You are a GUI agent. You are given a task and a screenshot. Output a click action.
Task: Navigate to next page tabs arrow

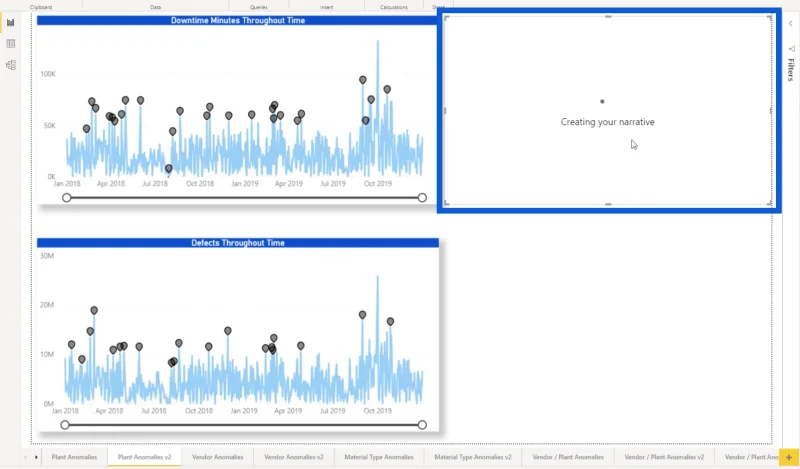36,457
